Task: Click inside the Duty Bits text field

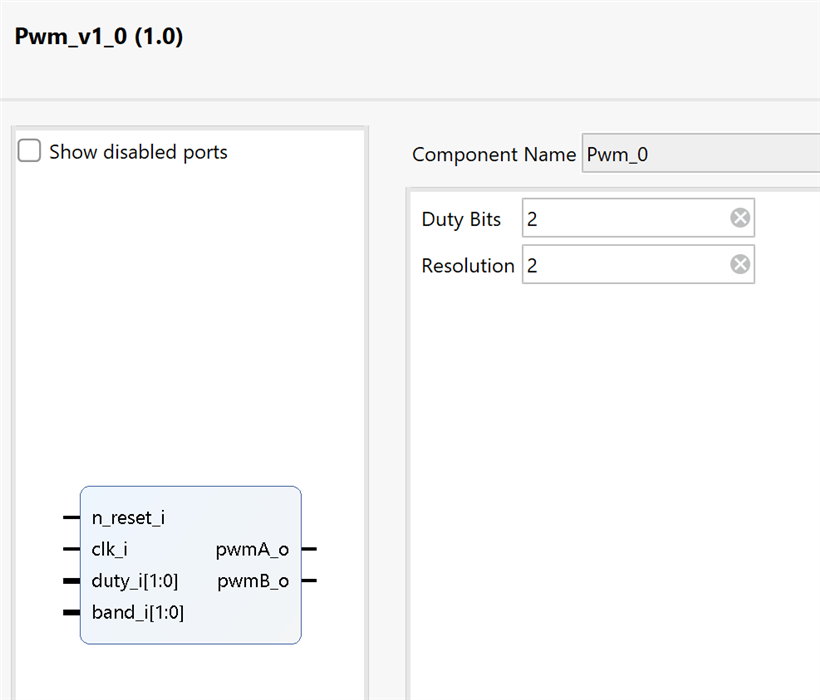Action: coord(622,218)
